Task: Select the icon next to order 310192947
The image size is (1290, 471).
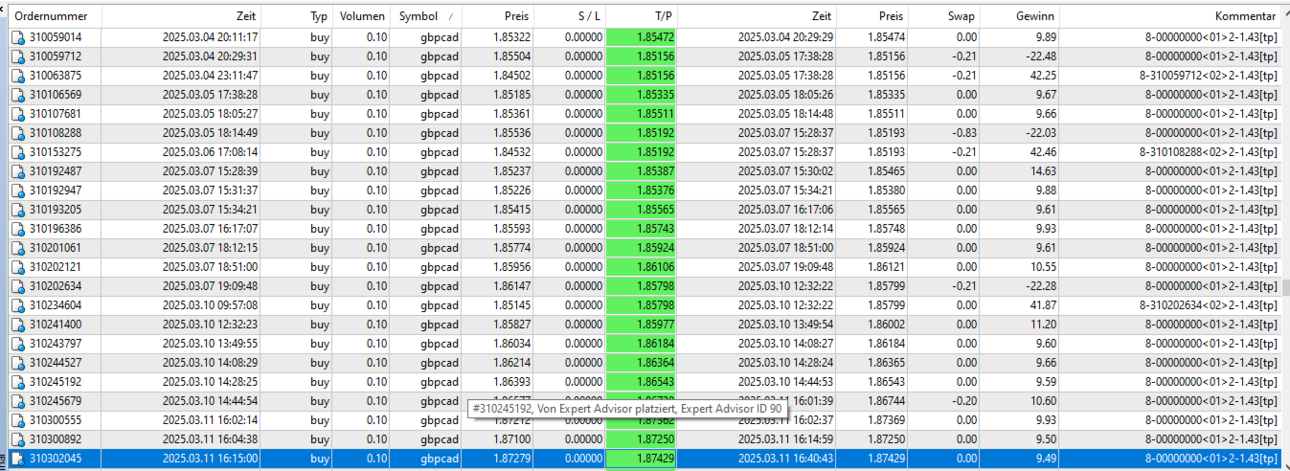Action: (x=18, y=190)
